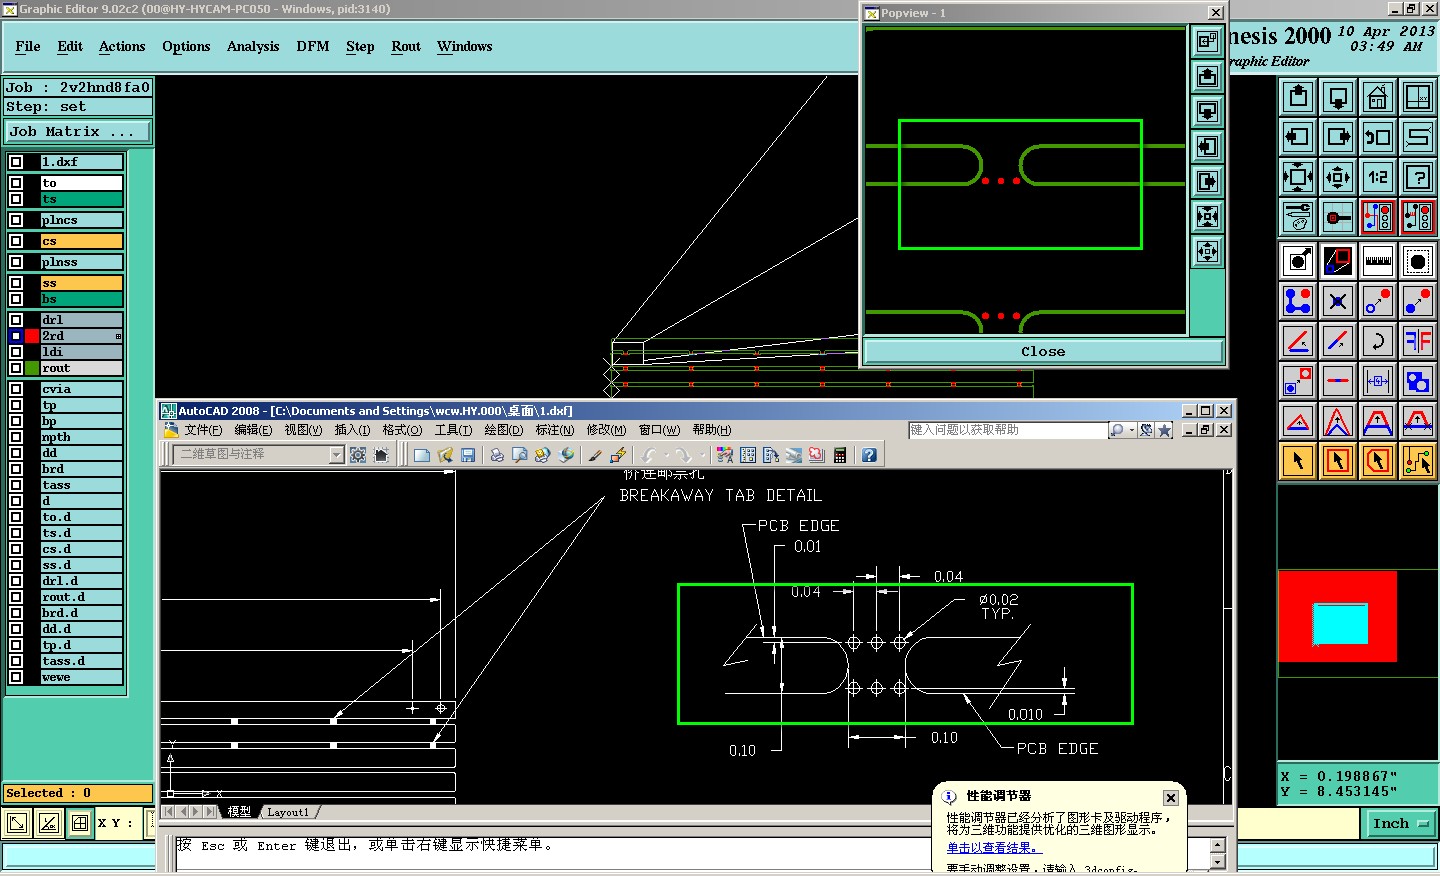Close the 性能调节器 notification balloon
The image size is (1440, 876).
click(1171, 798)
